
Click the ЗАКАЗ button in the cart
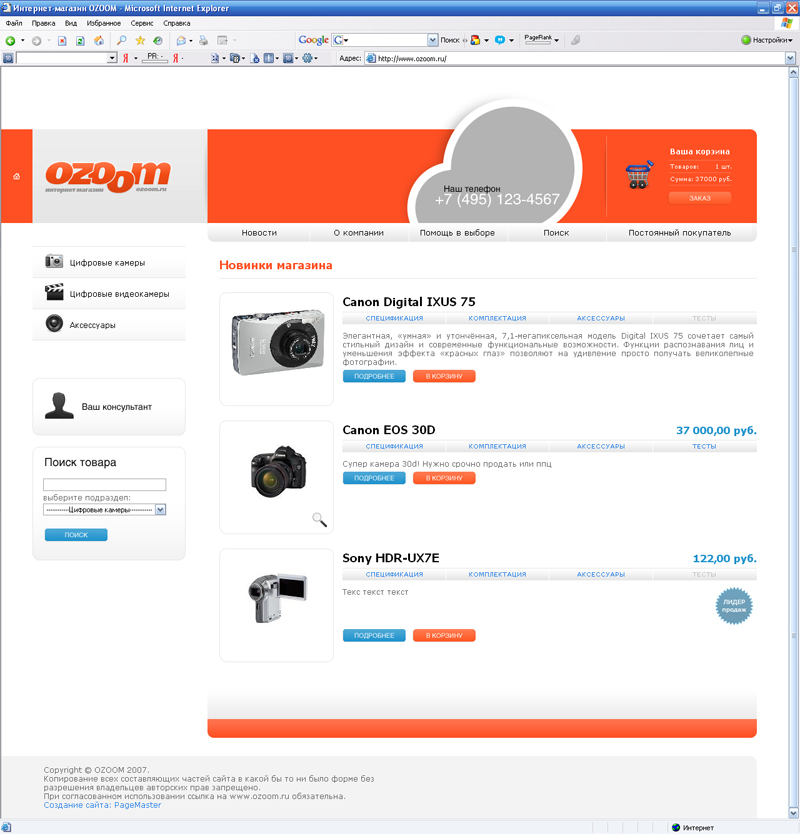click(699, 198)
